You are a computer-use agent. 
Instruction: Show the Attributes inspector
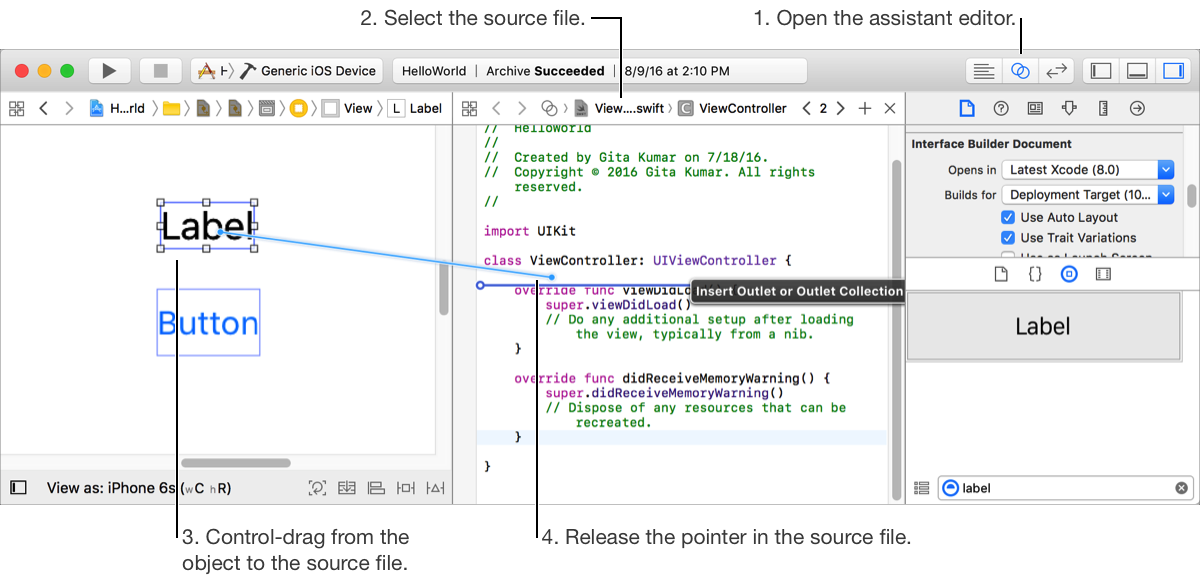[1069, 108]
